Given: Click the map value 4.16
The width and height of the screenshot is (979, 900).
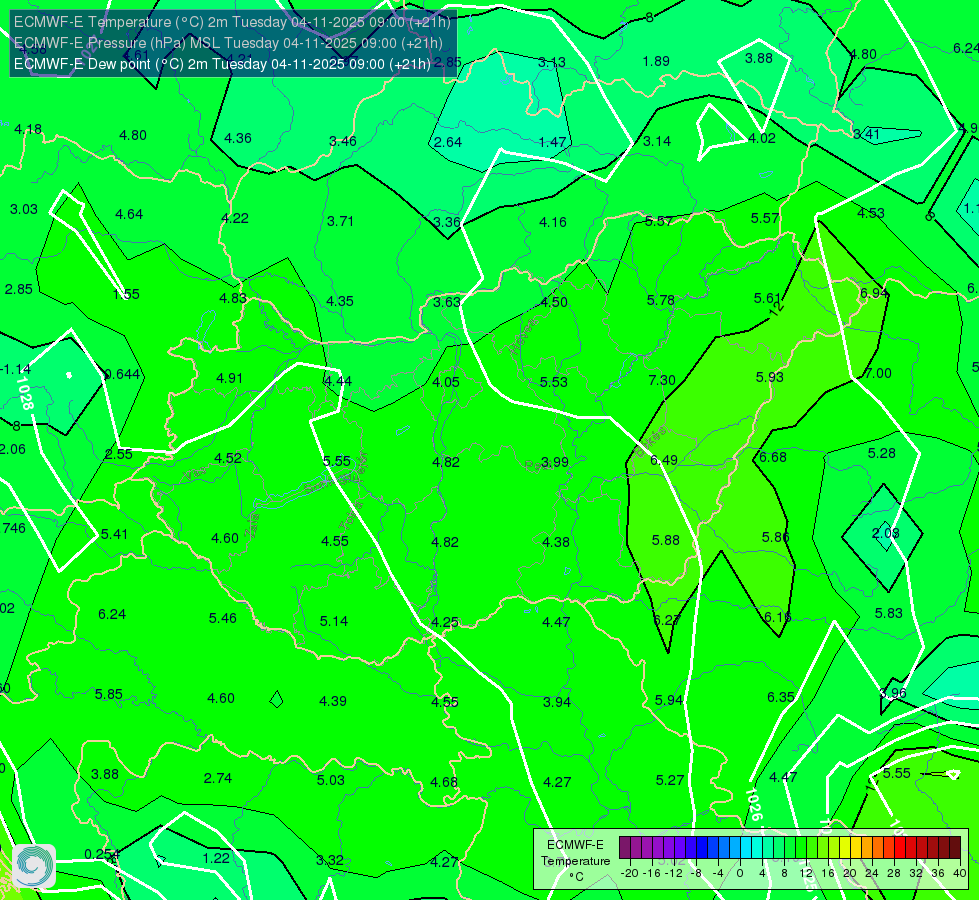Looking at the screenshot, I should (553, 222).
